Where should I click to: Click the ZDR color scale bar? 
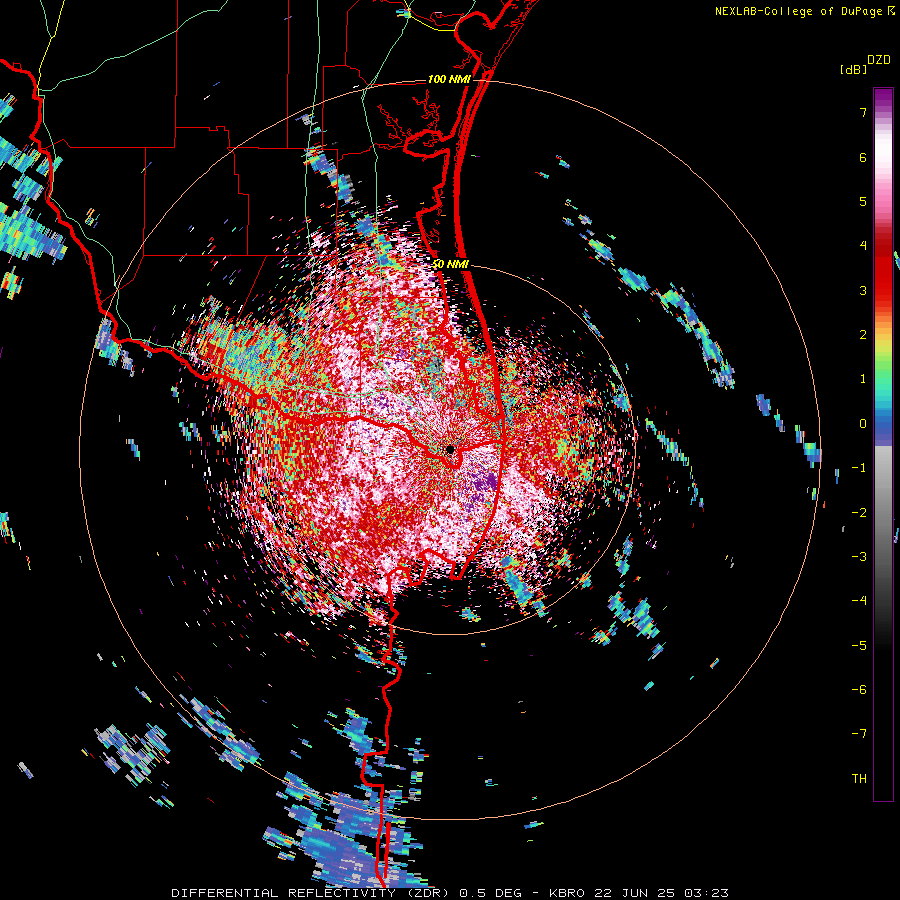point(883,444)
